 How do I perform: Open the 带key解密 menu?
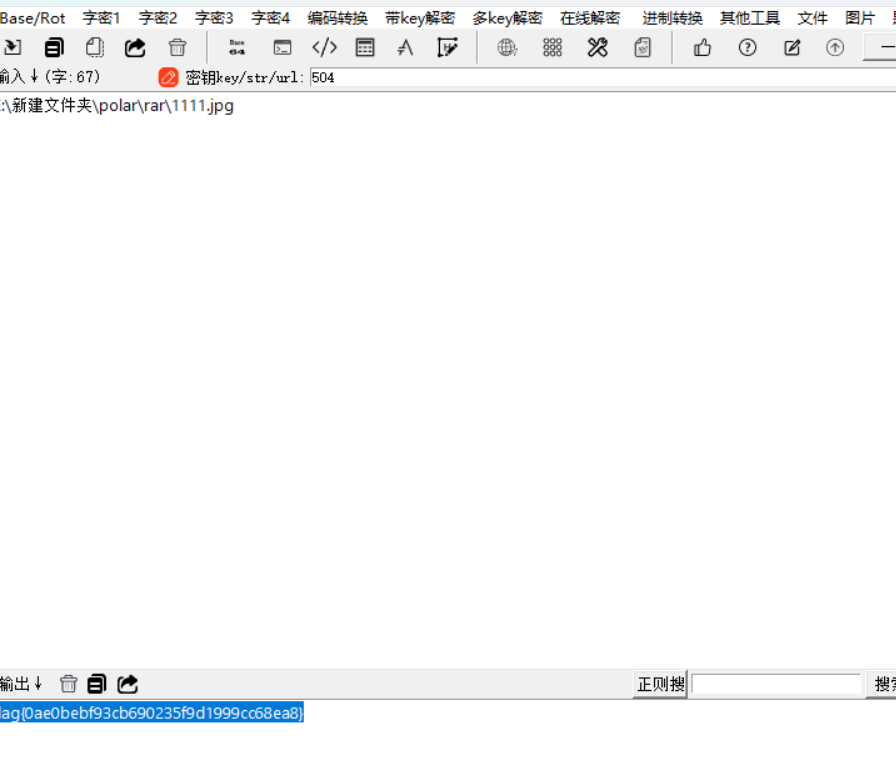click(x=420, y=18)
